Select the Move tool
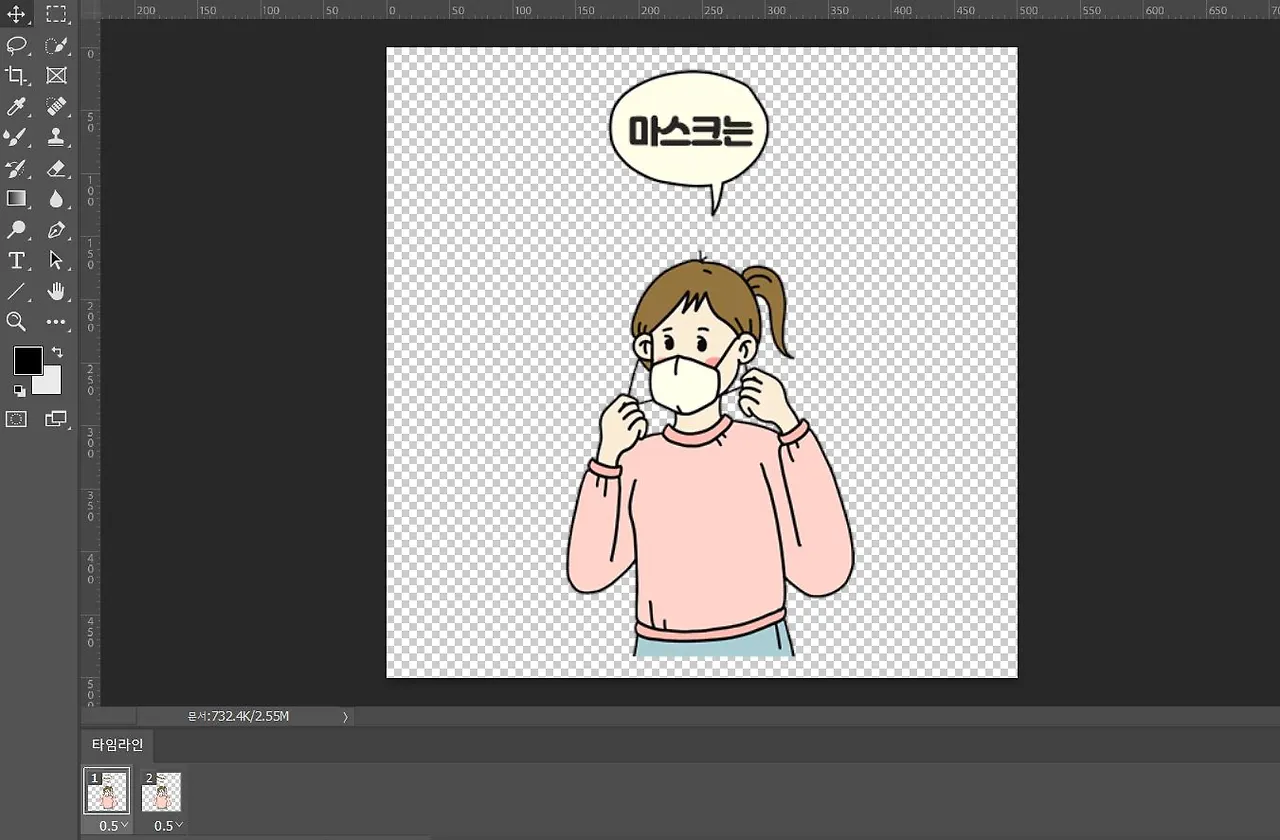 (17, 14)
